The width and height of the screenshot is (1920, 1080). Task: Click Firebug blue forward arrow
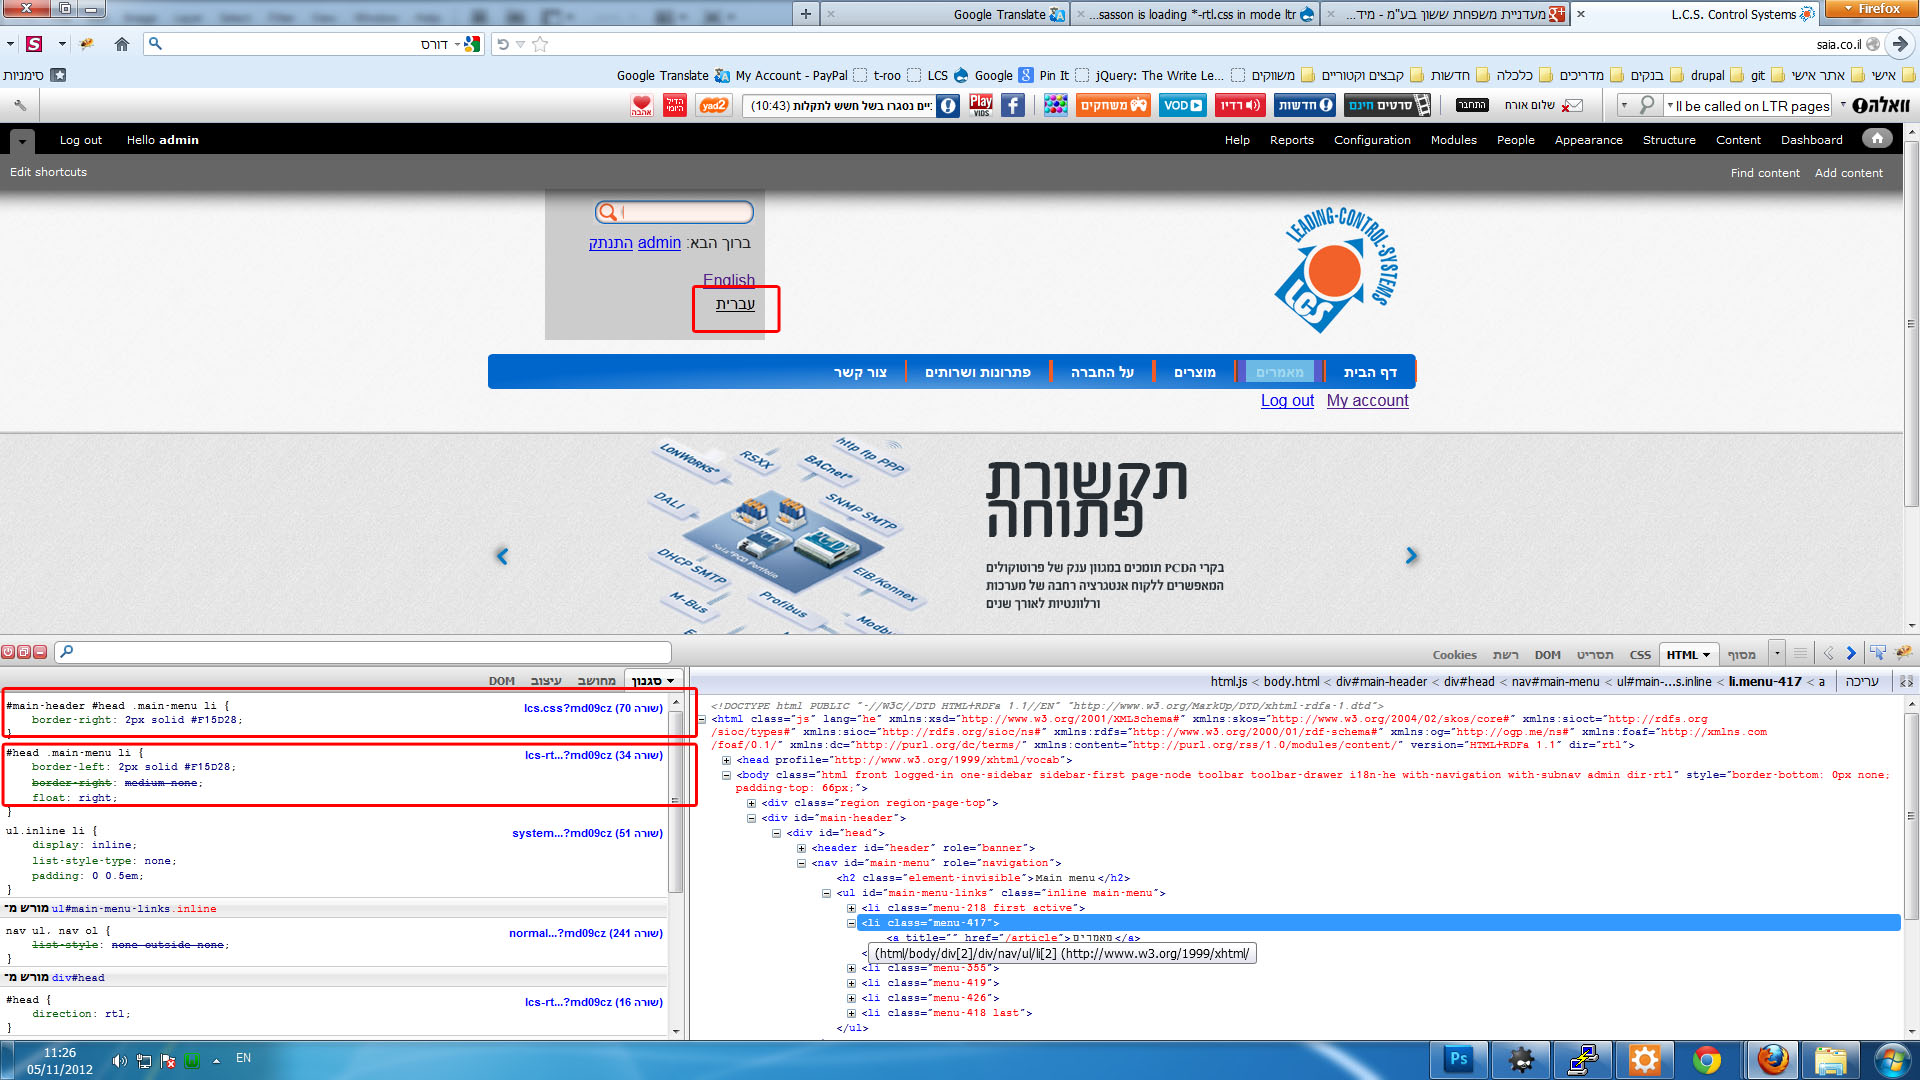click(x=1851, y=653)
